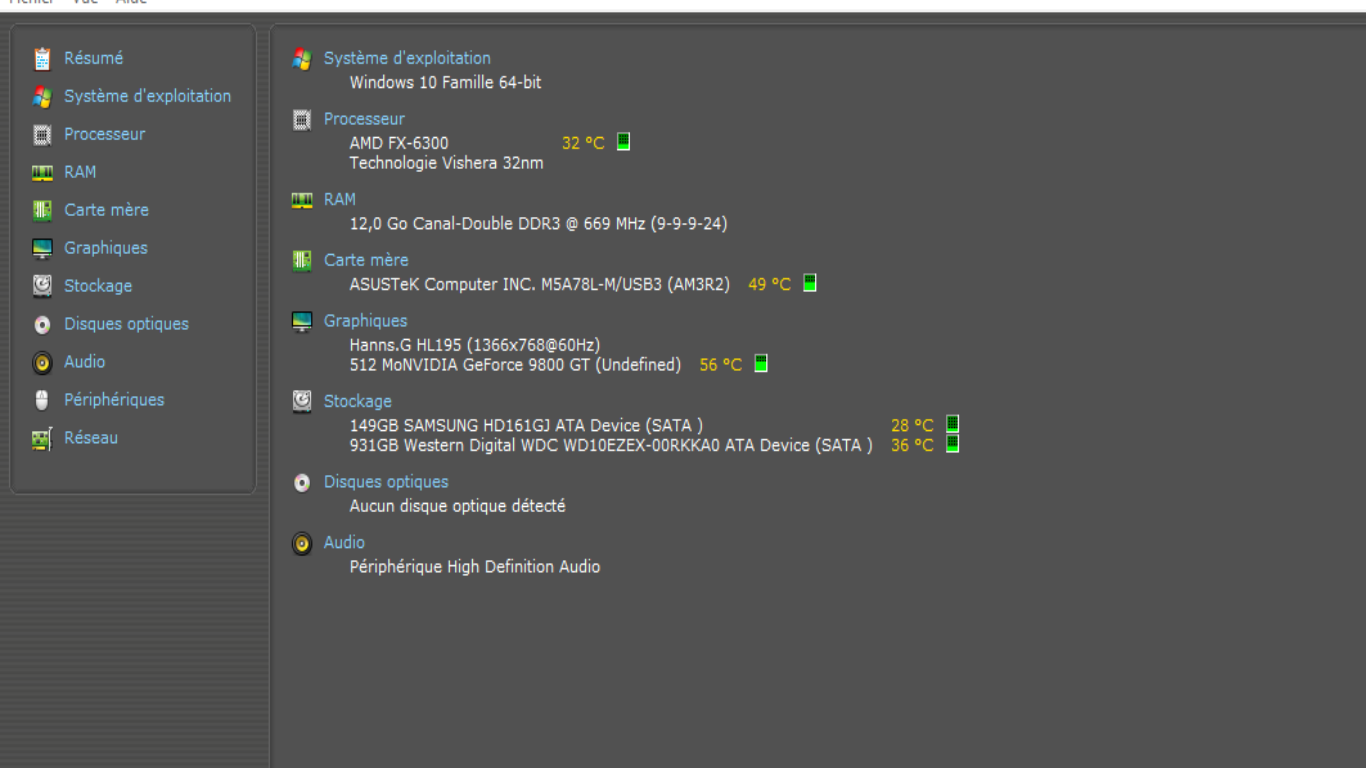Select the Processeur icon in the sidebar

click(x=42, y=134)
